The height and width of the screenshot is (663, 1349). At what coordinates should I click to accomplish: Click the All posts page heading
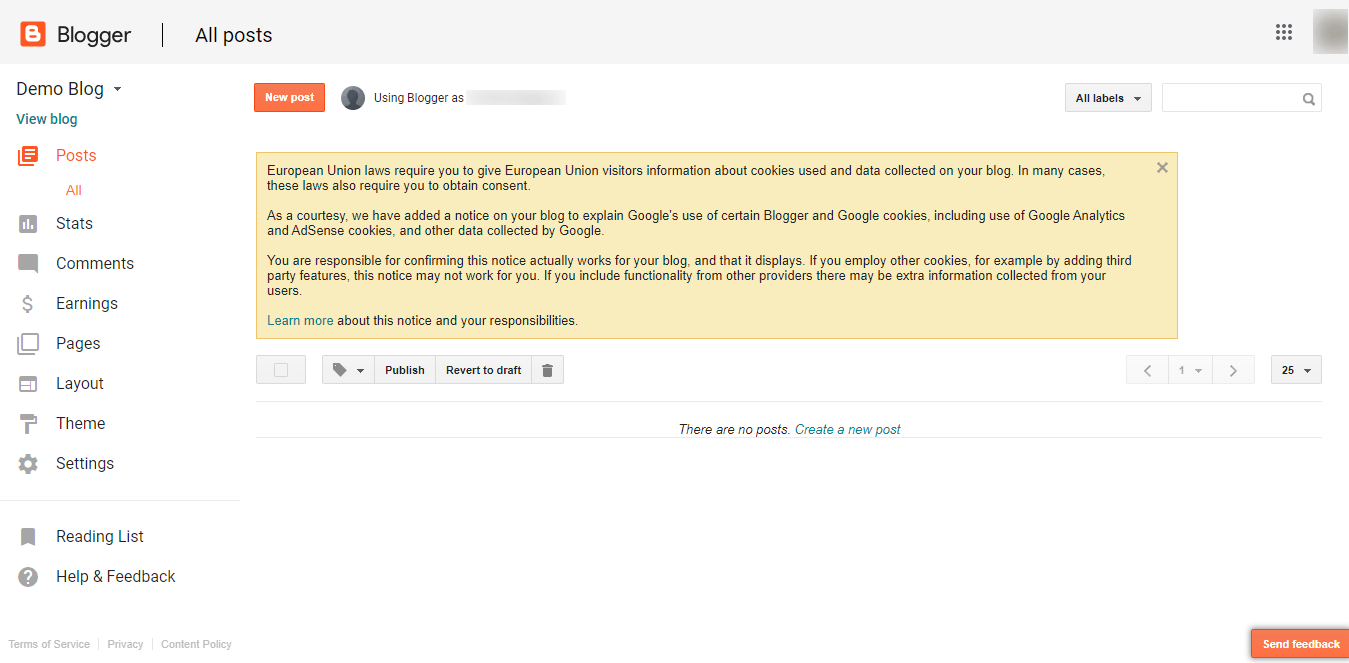pyautogui.click(x=234, y=35)
